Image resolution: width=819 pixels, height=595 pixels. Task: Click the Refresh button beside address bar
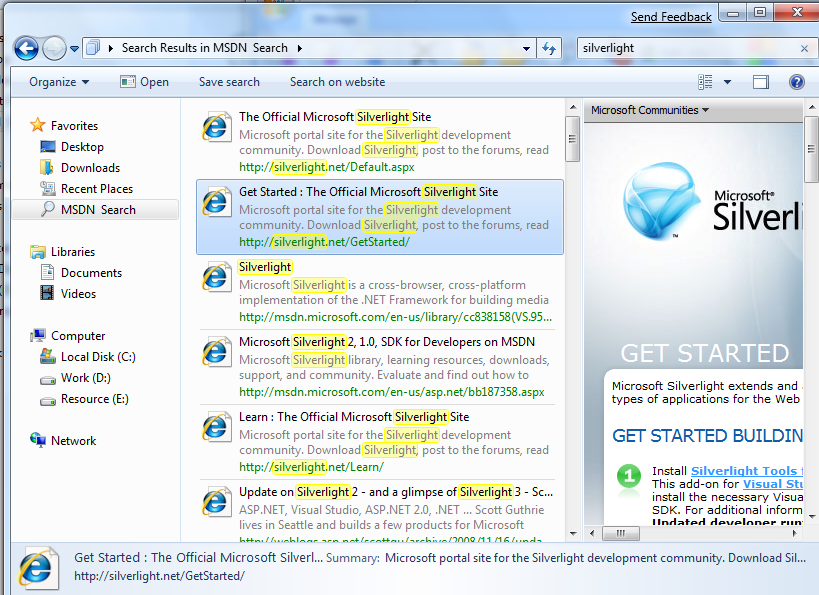tap(548, 49)
